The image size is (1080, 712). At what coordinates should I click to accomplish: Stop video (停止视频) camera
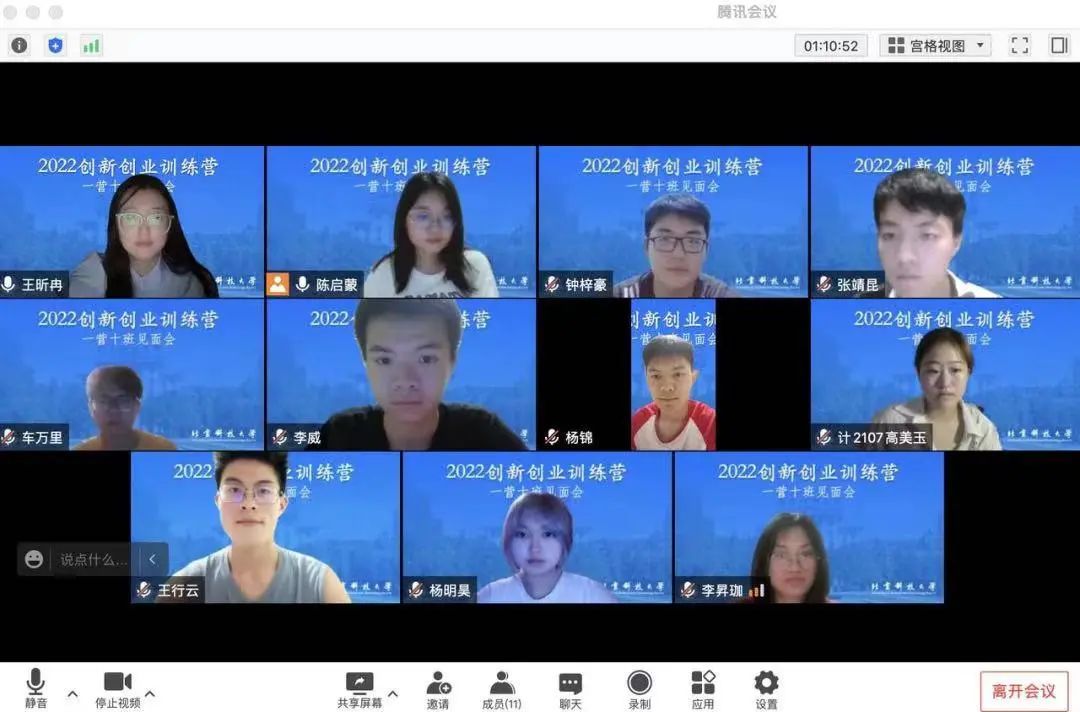(x=118, y=688)
